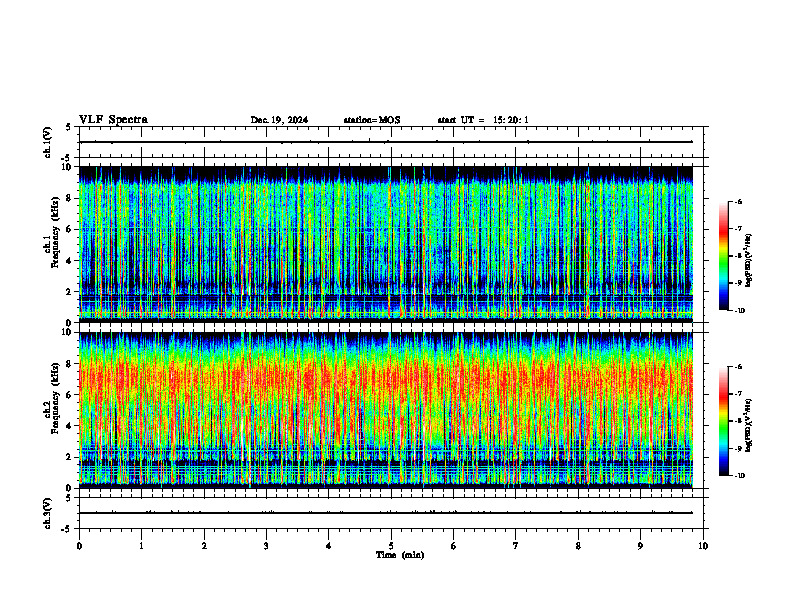Click time axis tick label "2"
The image size is (792, 612).
204,546
